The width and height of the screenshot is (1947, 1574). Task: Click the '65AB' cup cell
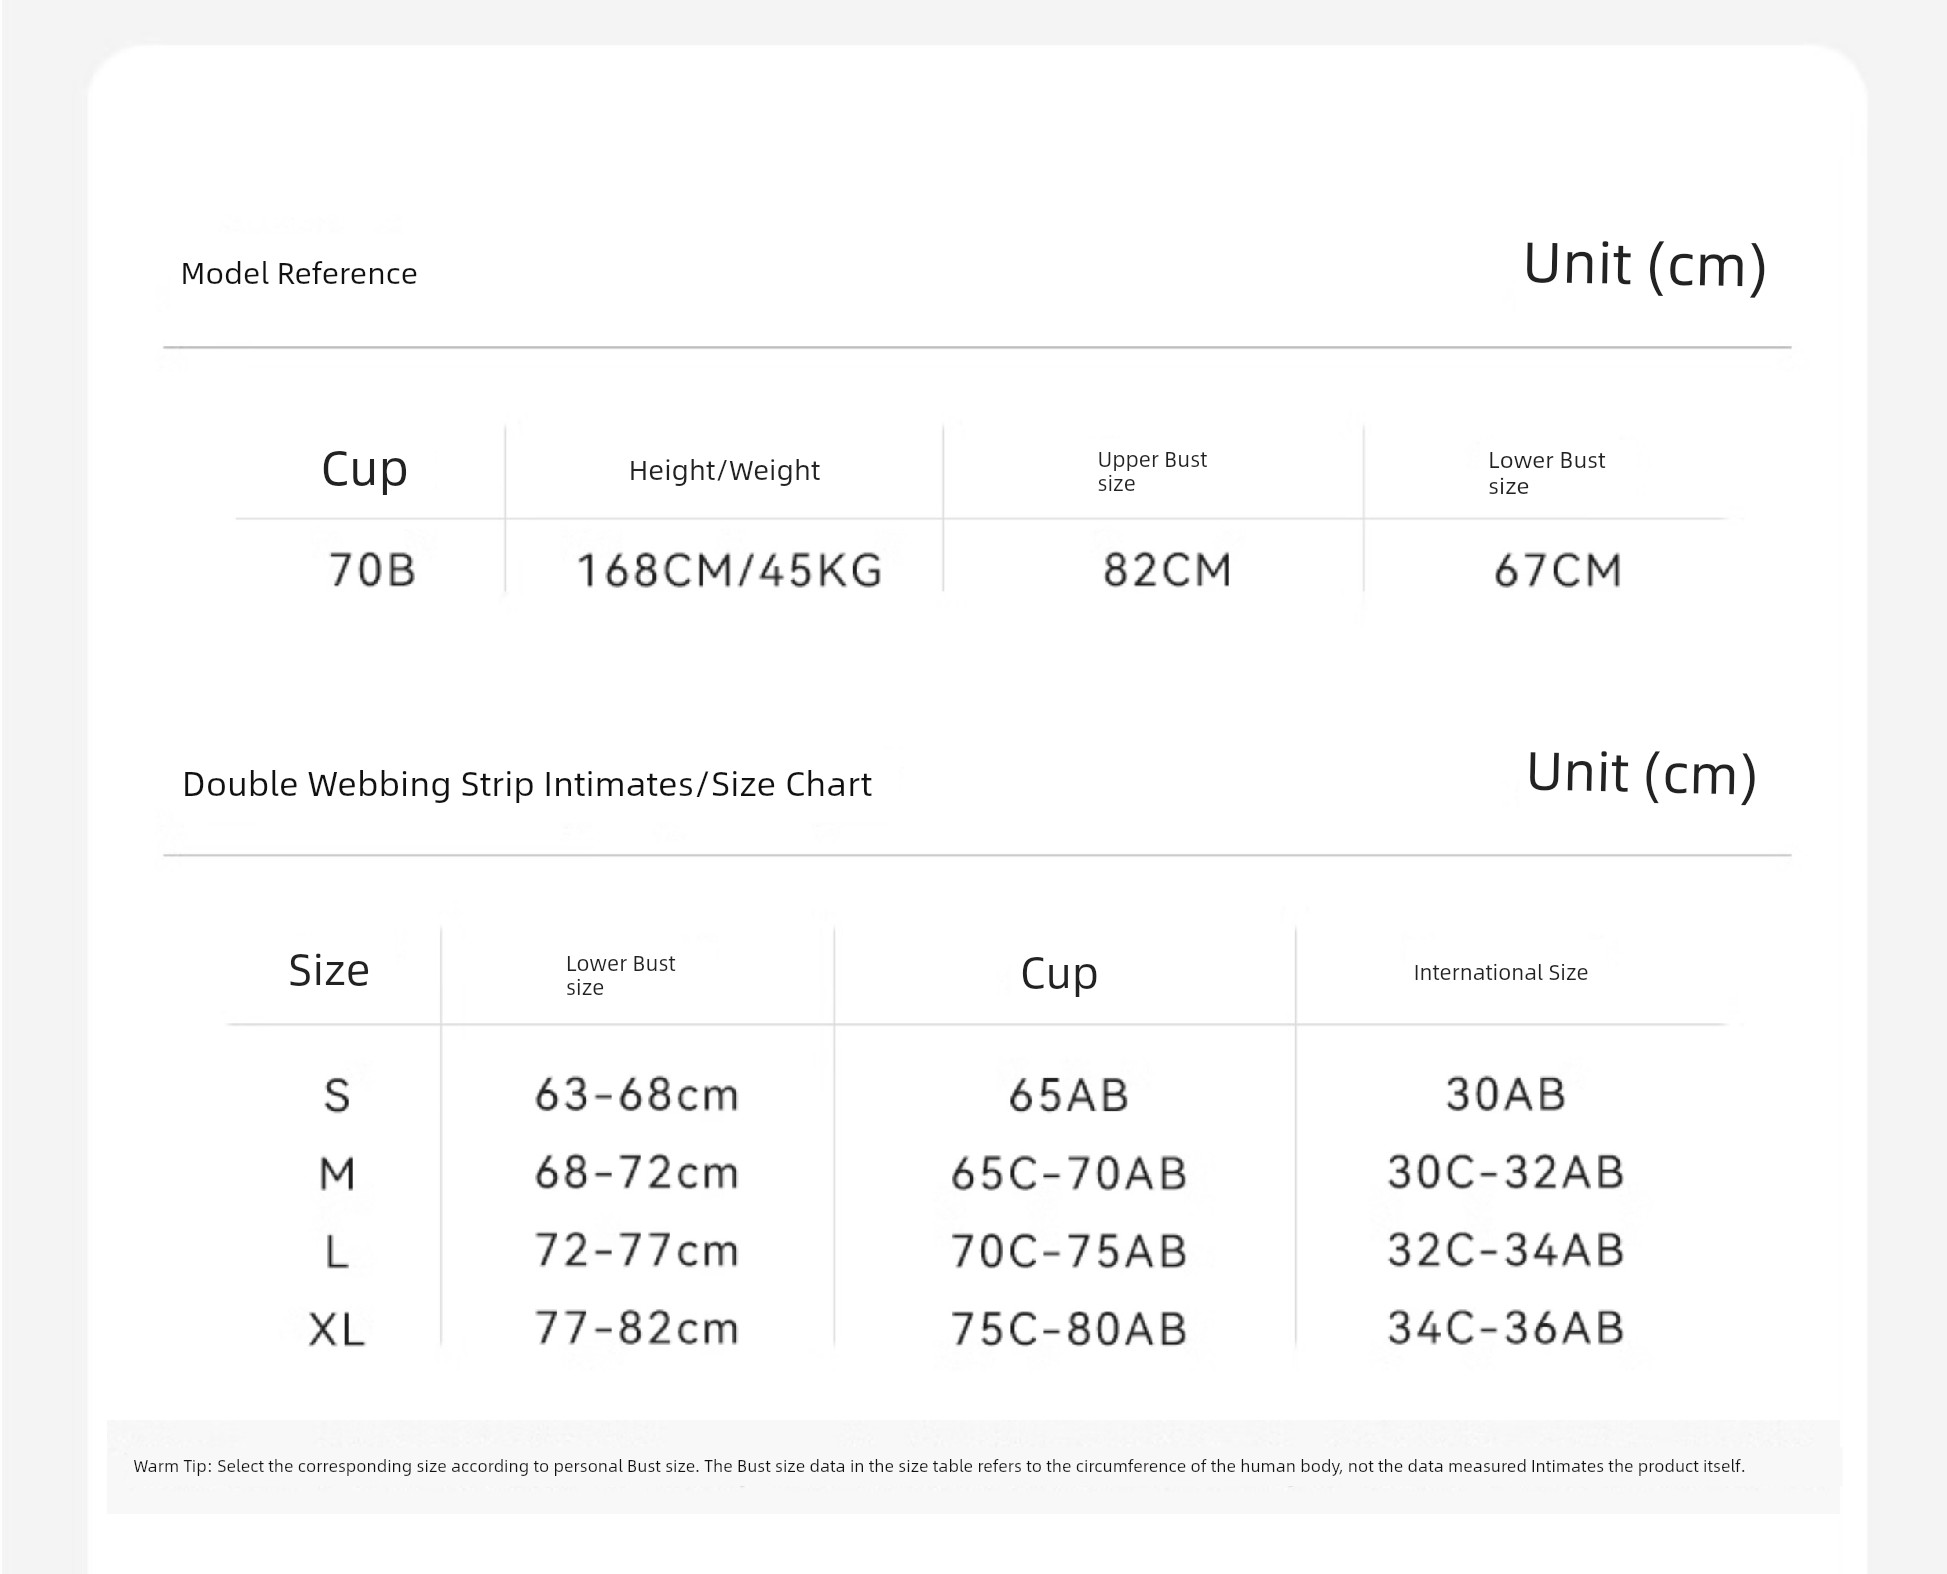pyautogui.click(x=1069, y=1095)
